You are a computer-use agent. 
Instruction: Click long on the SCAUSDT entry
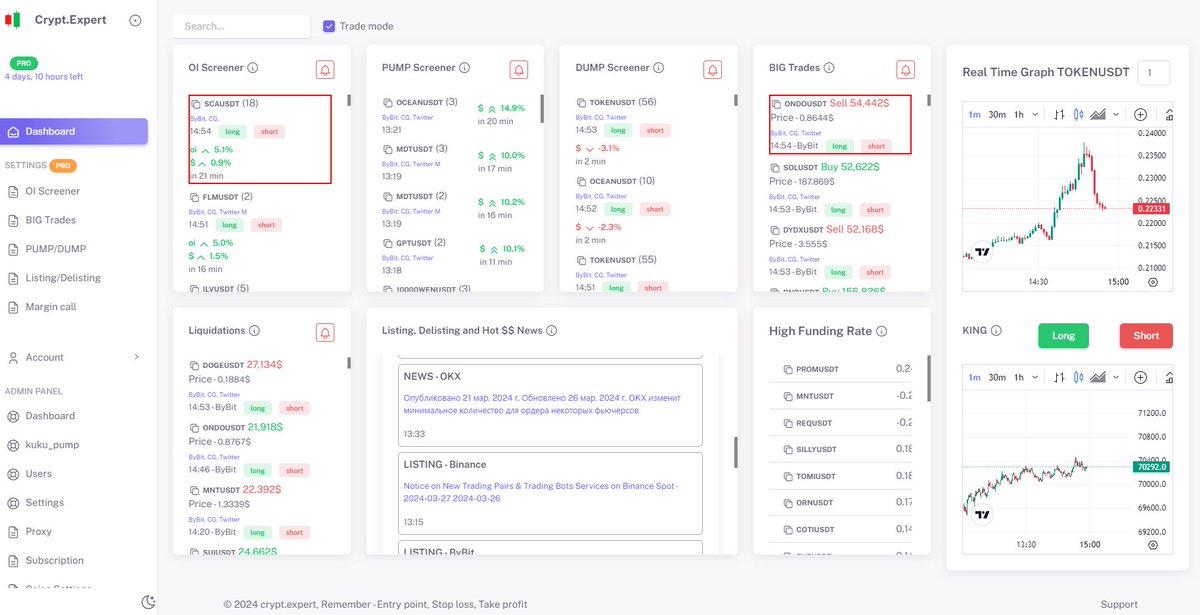coord(233,131)
